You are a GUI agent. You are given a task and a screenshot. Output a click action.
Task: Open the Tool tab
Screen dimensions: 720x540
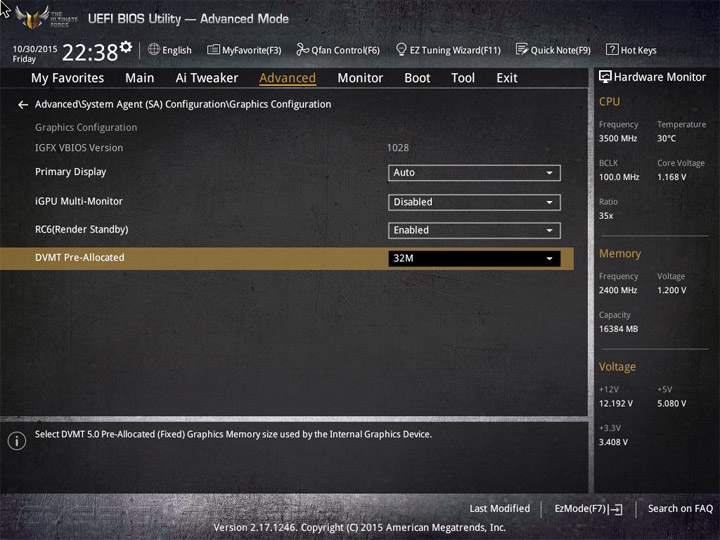[463, 78]
